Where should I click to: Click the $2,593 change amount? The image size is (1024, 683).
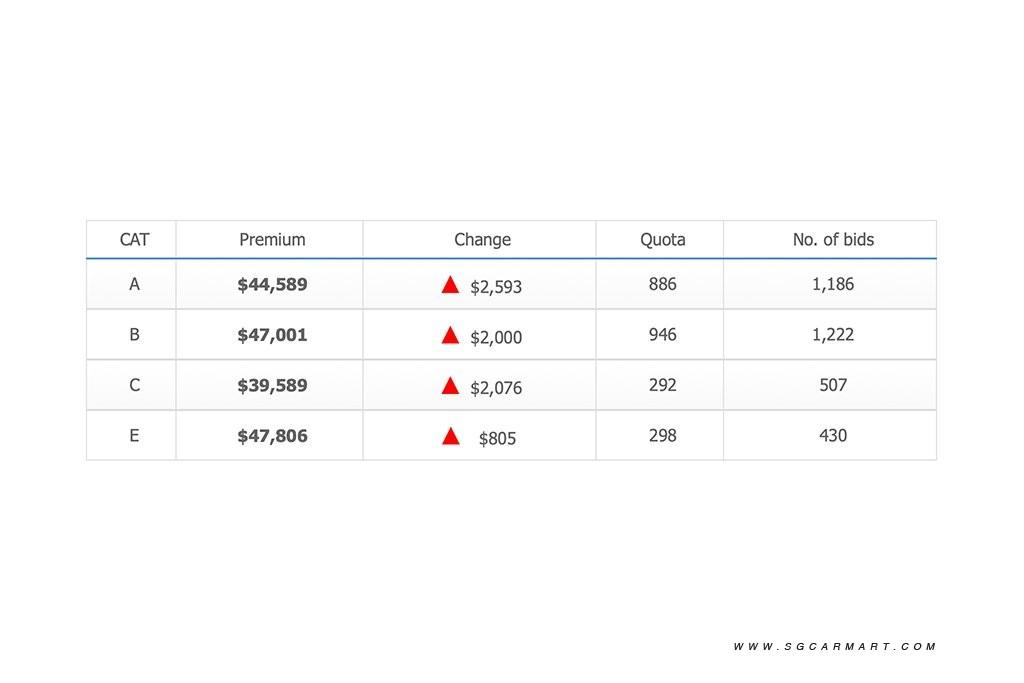pos(496,287)
